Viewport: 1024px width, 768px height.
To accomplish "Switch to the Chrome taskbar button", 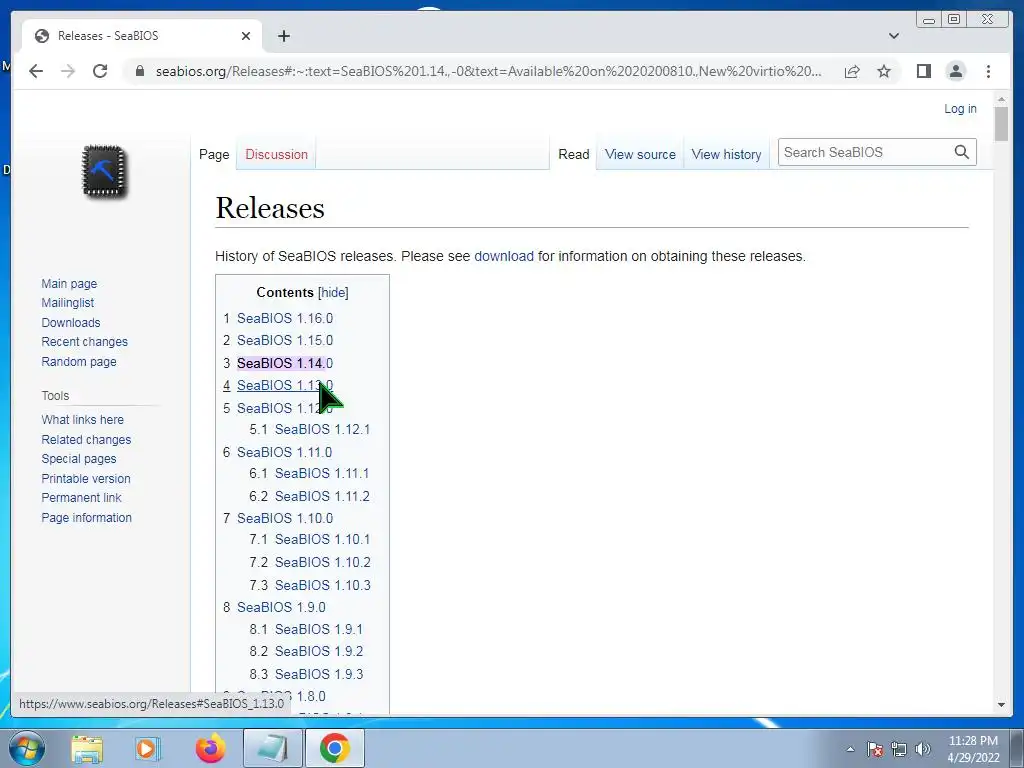I will tap(334, 748).
